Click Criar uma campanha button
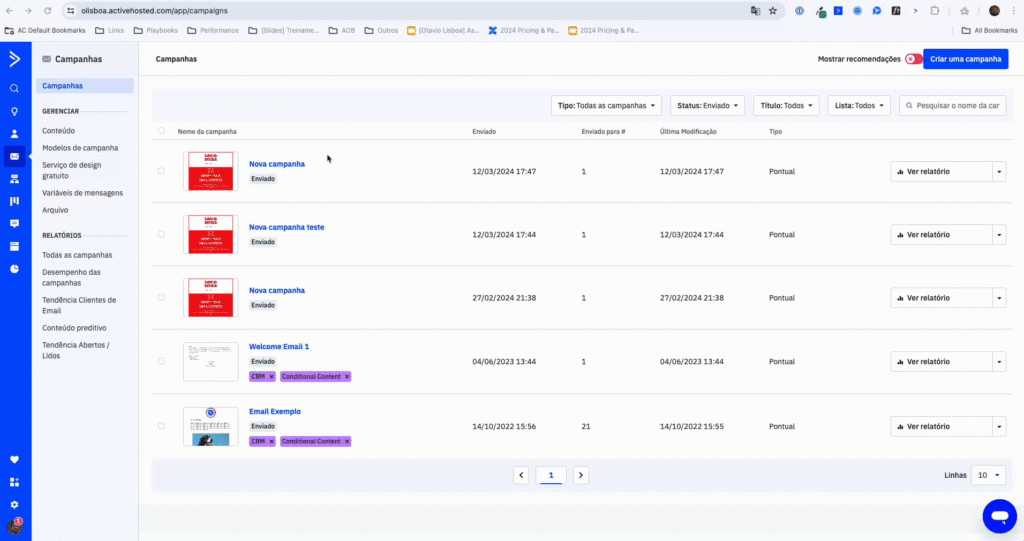This screenshot has height=541, width=1024. (x=965, y=59)
